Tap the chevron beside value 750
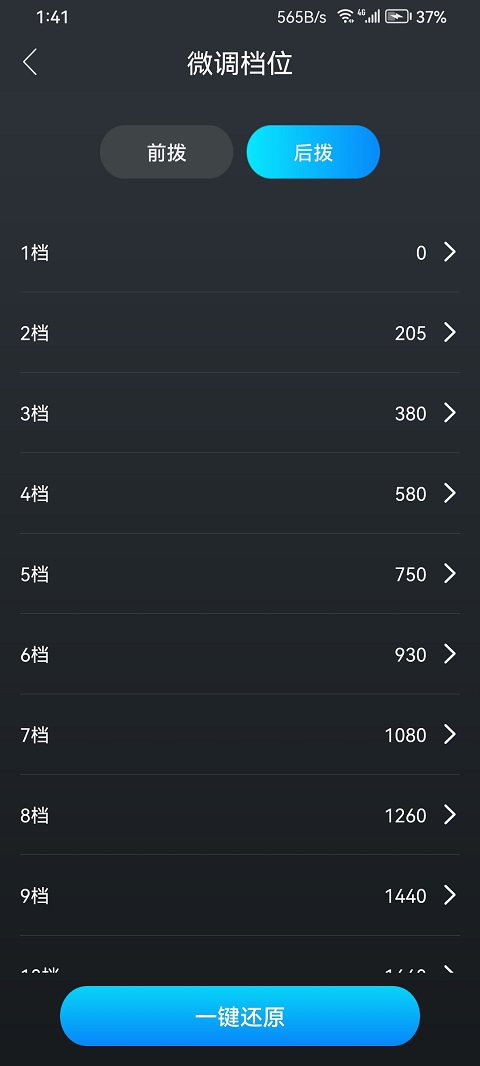Screen dimensions: 480x1066 tap(449, 574)
